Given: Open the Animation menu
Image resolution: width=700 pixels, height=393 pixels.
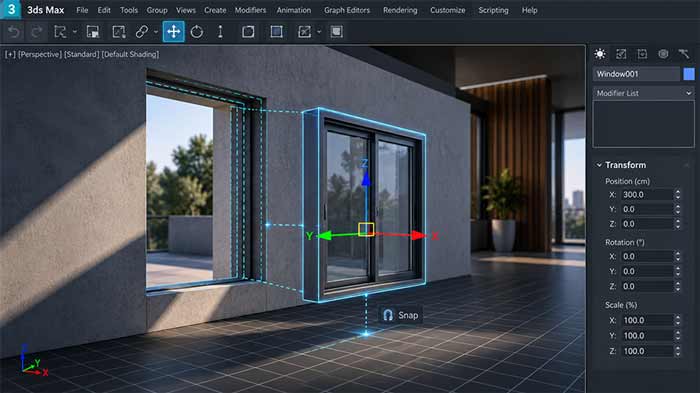Looking at the screenshot, I should [x=294, y=10].
